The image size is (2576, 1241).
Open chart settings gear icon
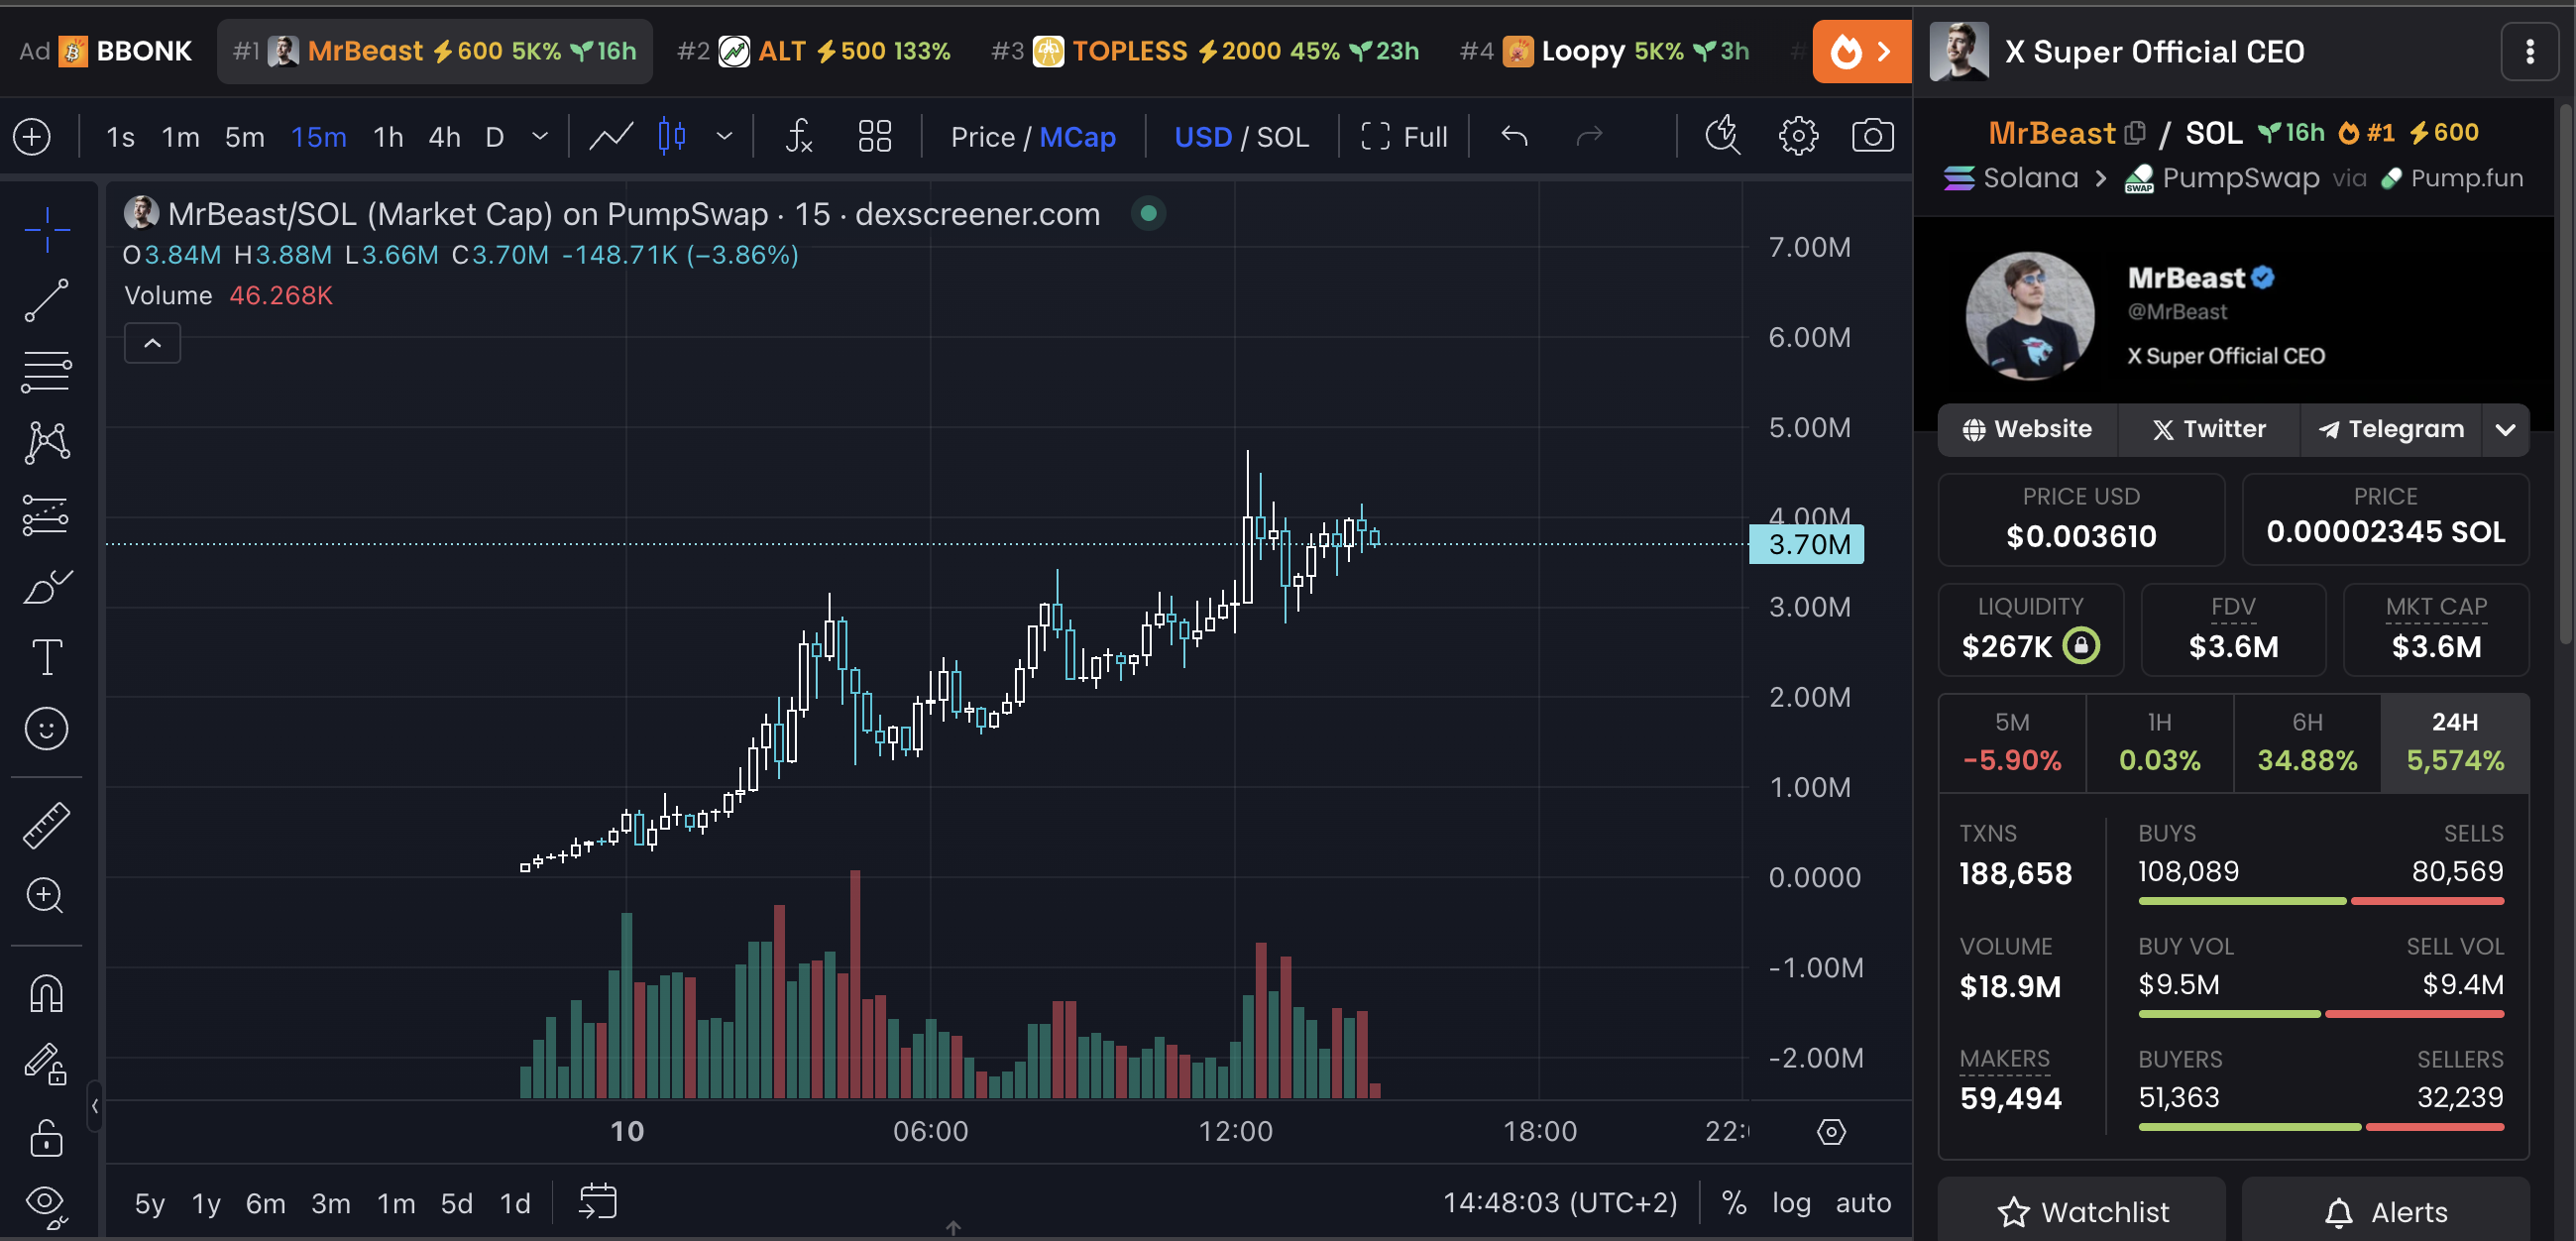click(1797, 136)
